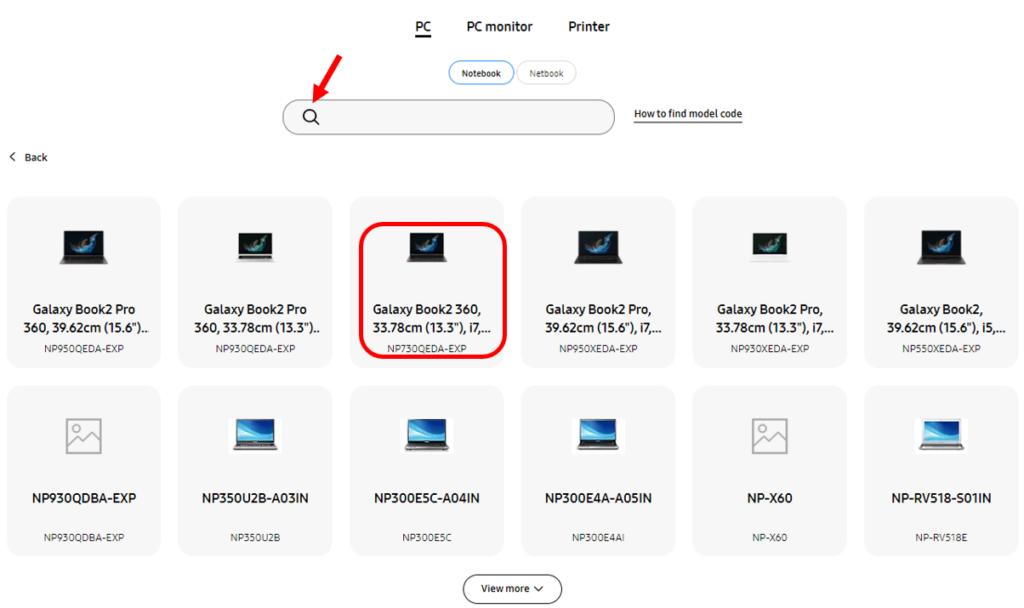
Task: Click laptop image of Galaxy Book2 NP550XEDA
Action: click(941, 247)
